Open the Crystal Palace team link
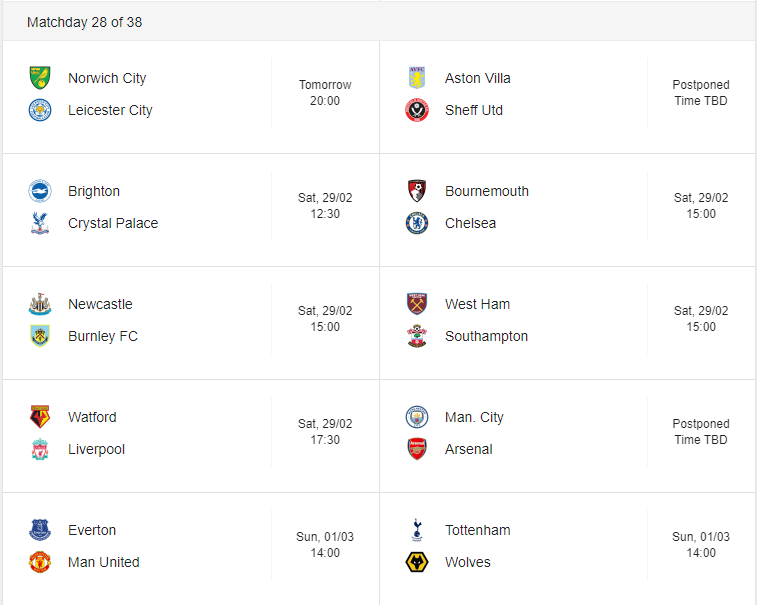The image size is (757, 605). (113, 223)
